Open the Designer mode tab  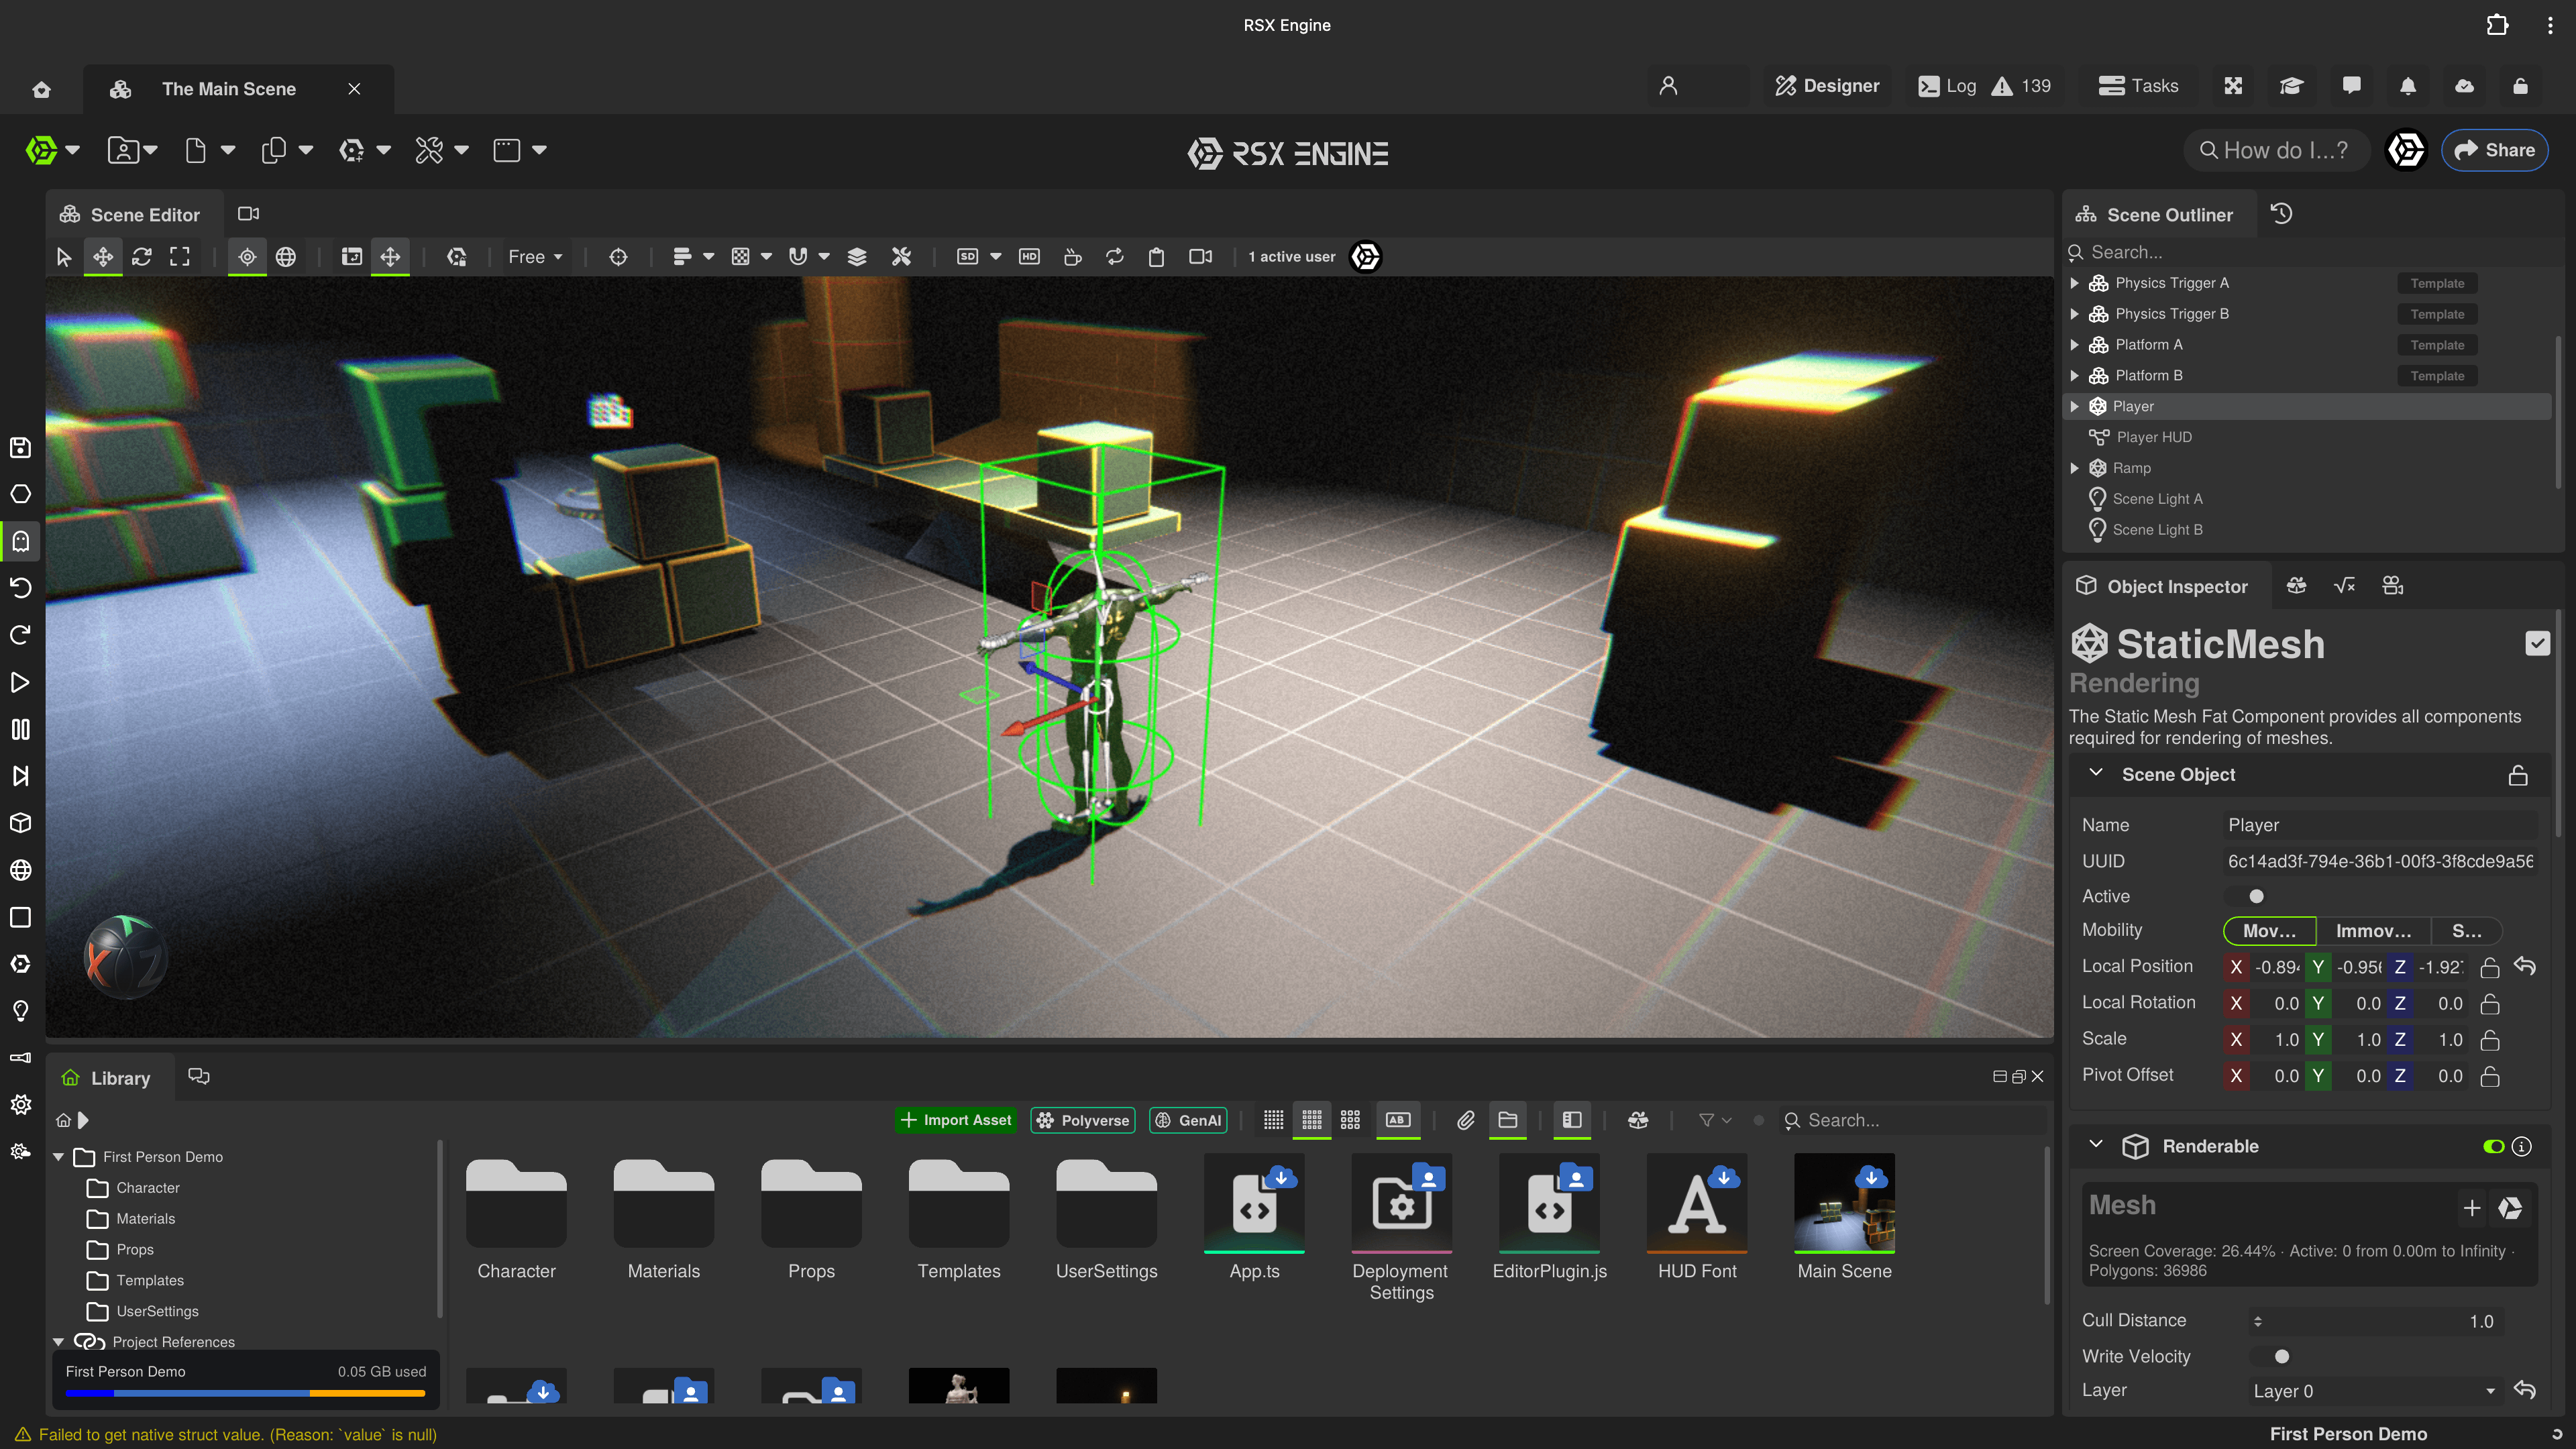[1827, 86]
